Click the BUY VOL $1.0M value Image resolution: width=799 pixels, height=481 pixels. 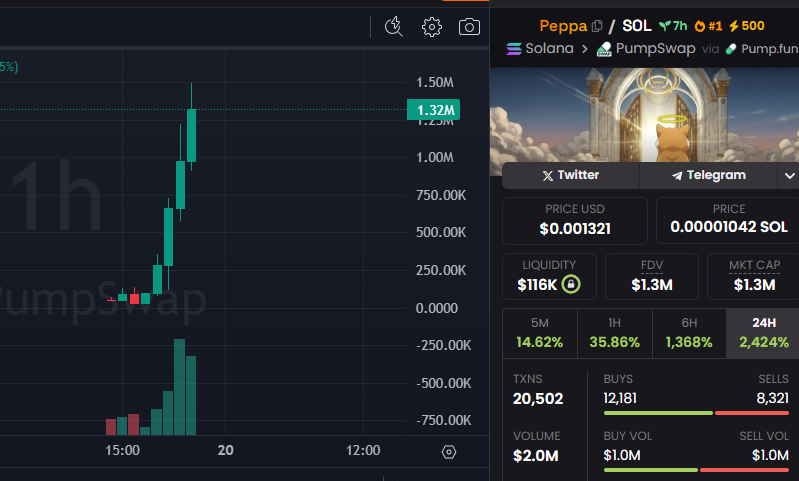coord(622,455)
